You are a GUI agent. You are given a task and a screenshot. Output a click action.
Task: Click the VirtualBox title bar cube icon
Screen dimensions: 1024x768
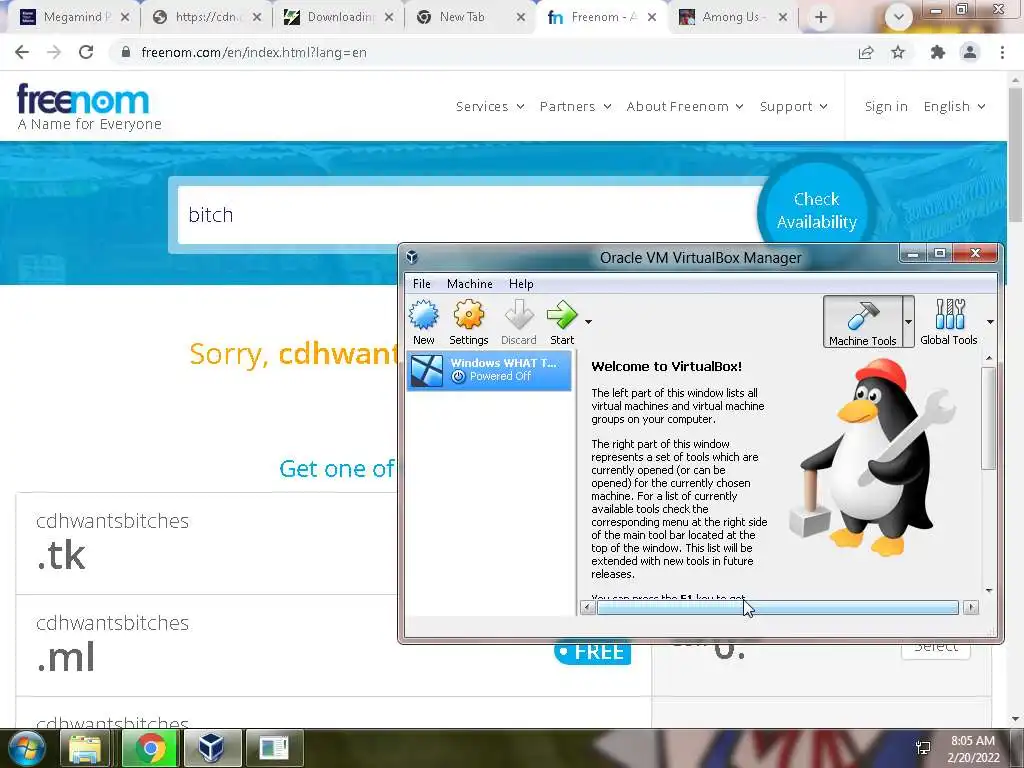pos(412,257)
